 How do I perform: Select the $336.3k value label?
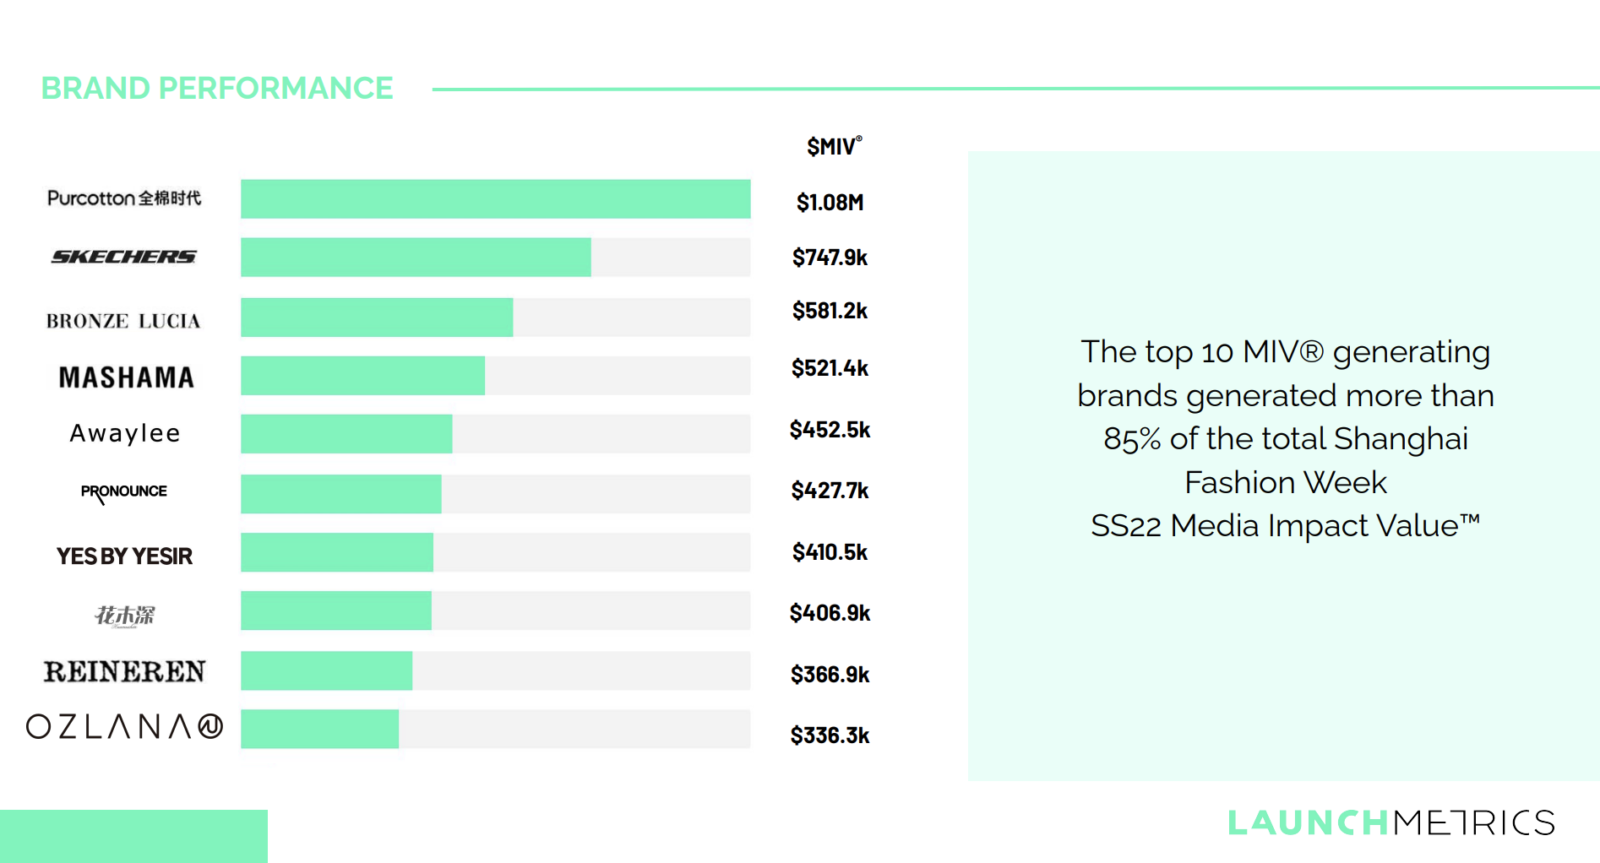coord(830,736)
